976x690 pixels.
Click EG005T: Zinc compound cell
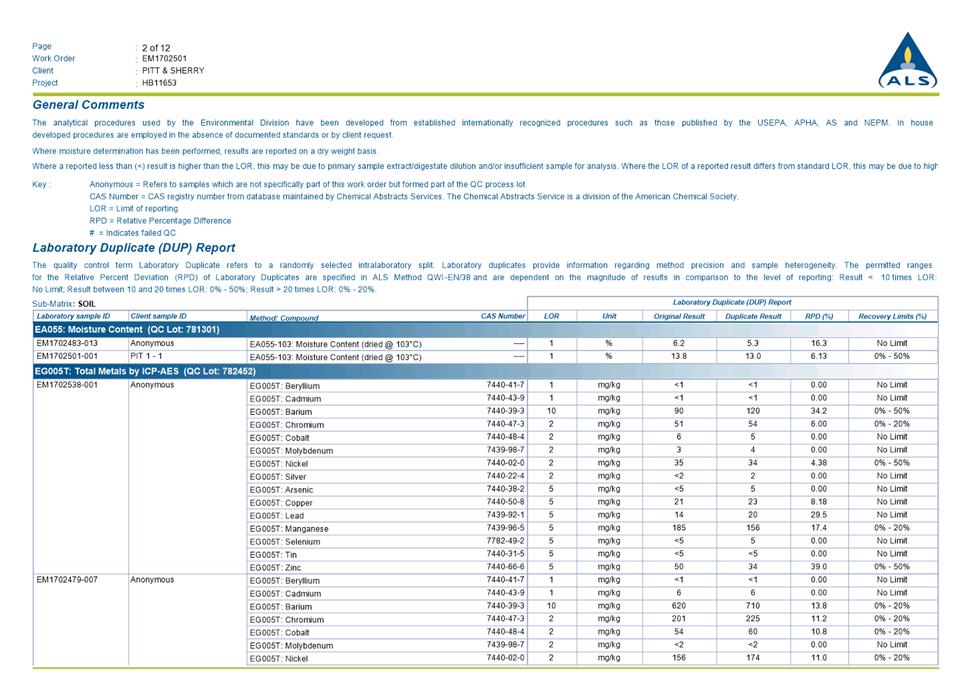pos(275,567)
